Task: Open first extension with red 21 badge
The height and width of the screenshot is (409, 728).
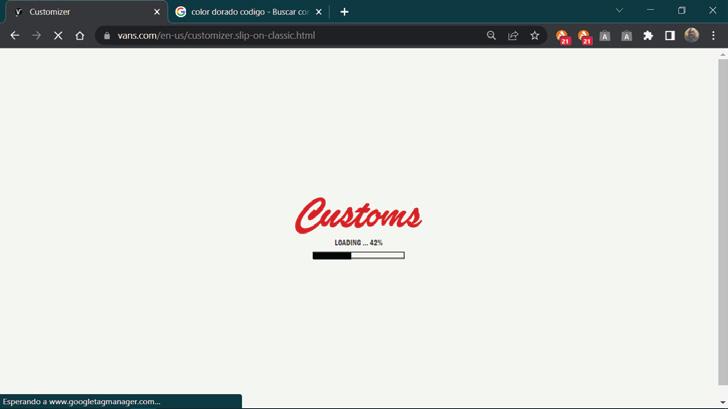Action: point(563,37)
